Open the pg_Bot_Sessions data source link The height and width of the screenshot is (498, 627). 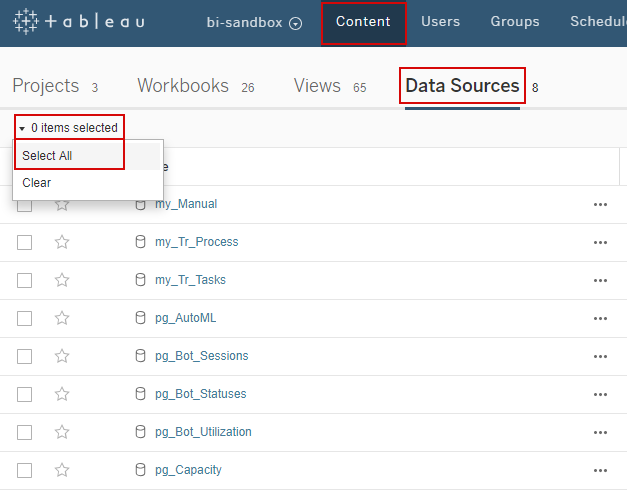click(x=202, y=356)
